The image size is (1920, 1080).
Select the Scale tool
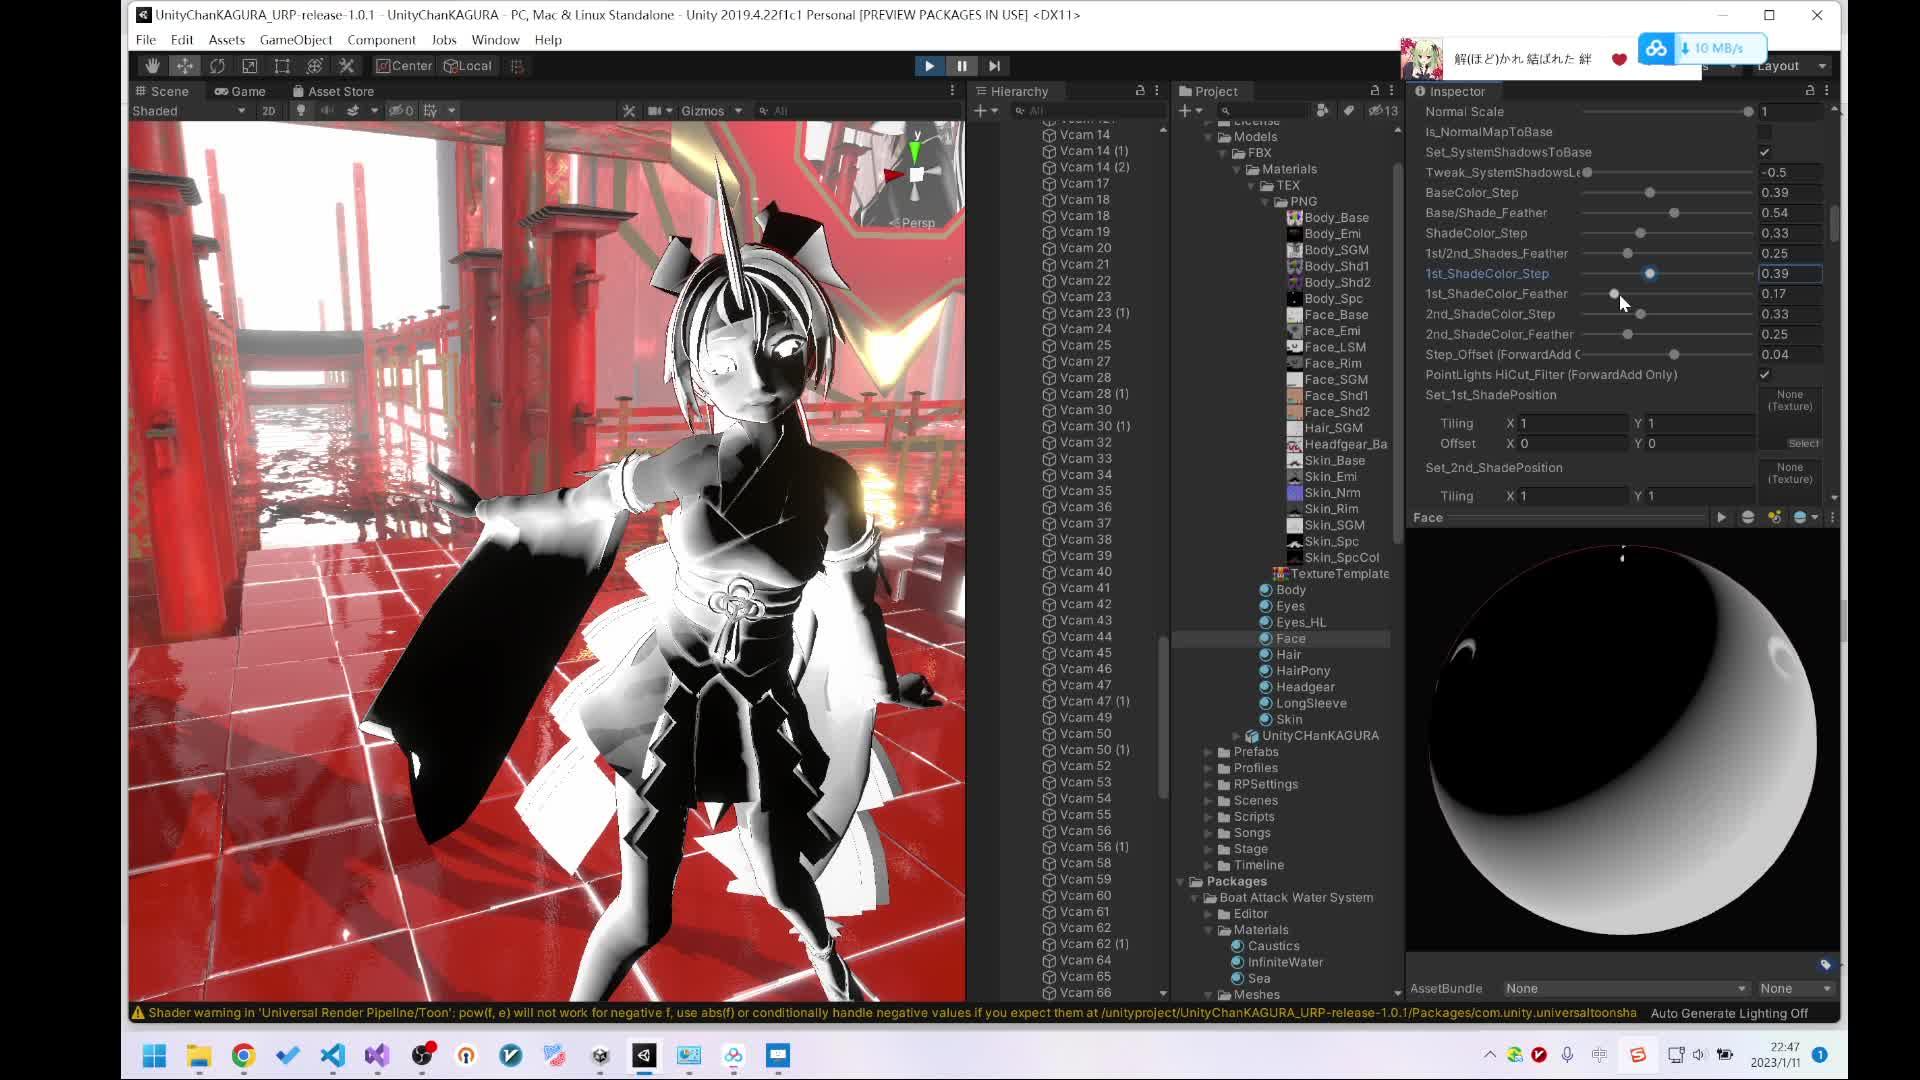[x=250, y=66]
